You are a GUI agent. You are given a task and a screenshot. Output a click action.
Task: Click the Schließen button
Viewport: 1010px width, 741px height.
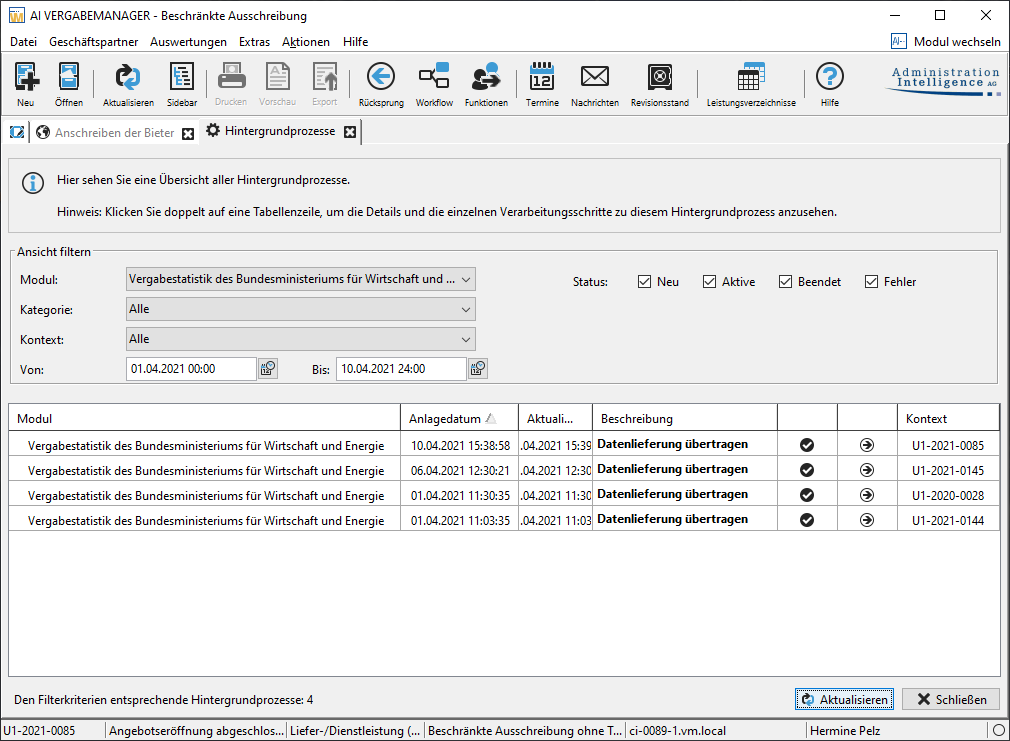coord(951,699)
